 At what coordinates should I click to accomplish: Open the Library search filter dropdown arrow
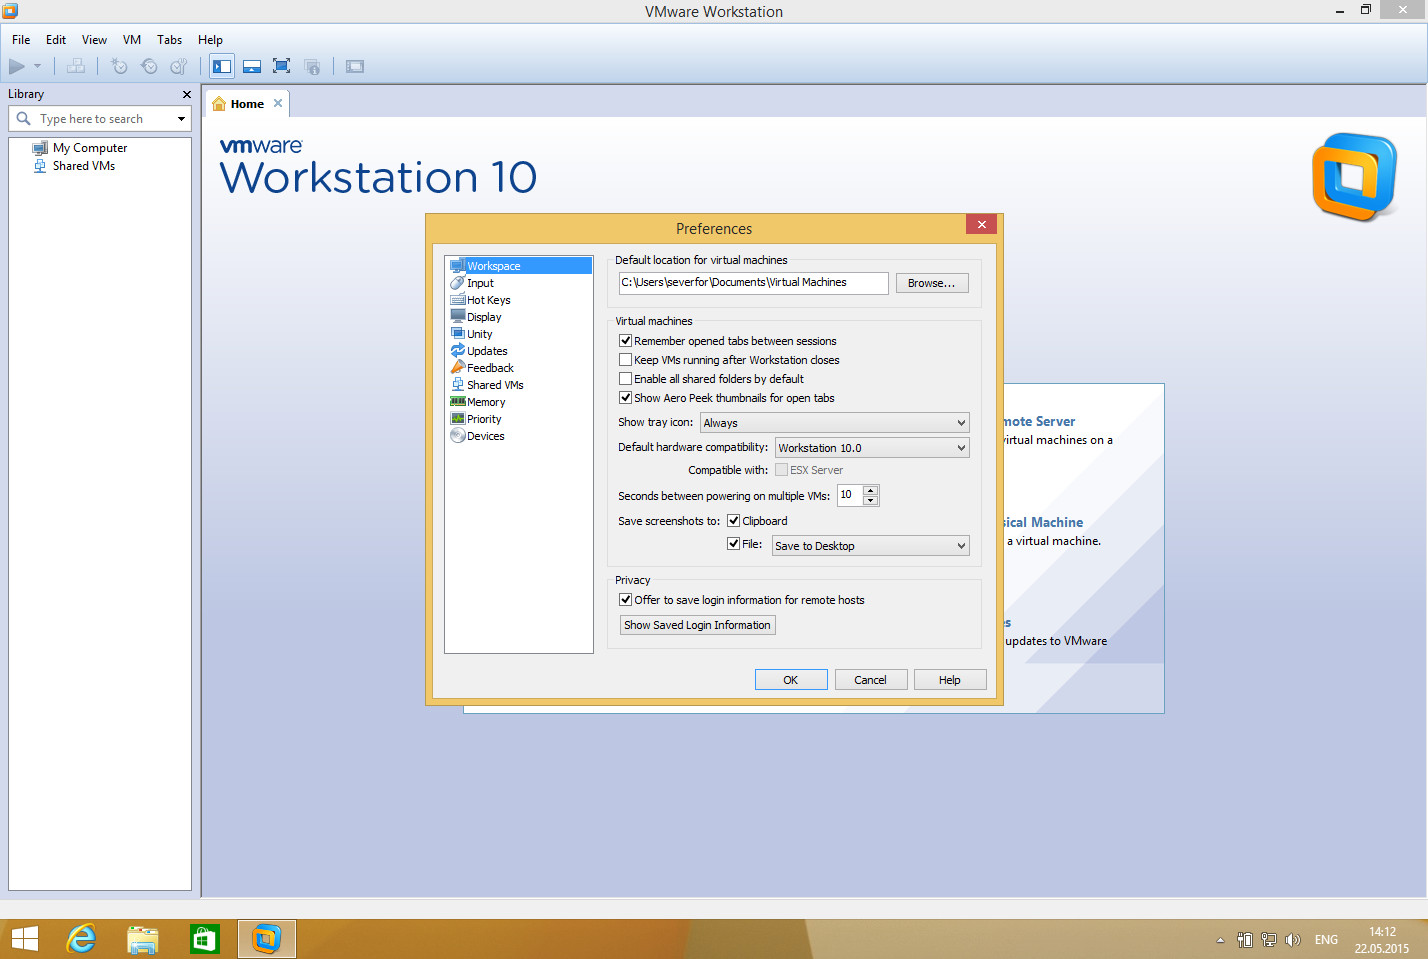coord(181,119)
